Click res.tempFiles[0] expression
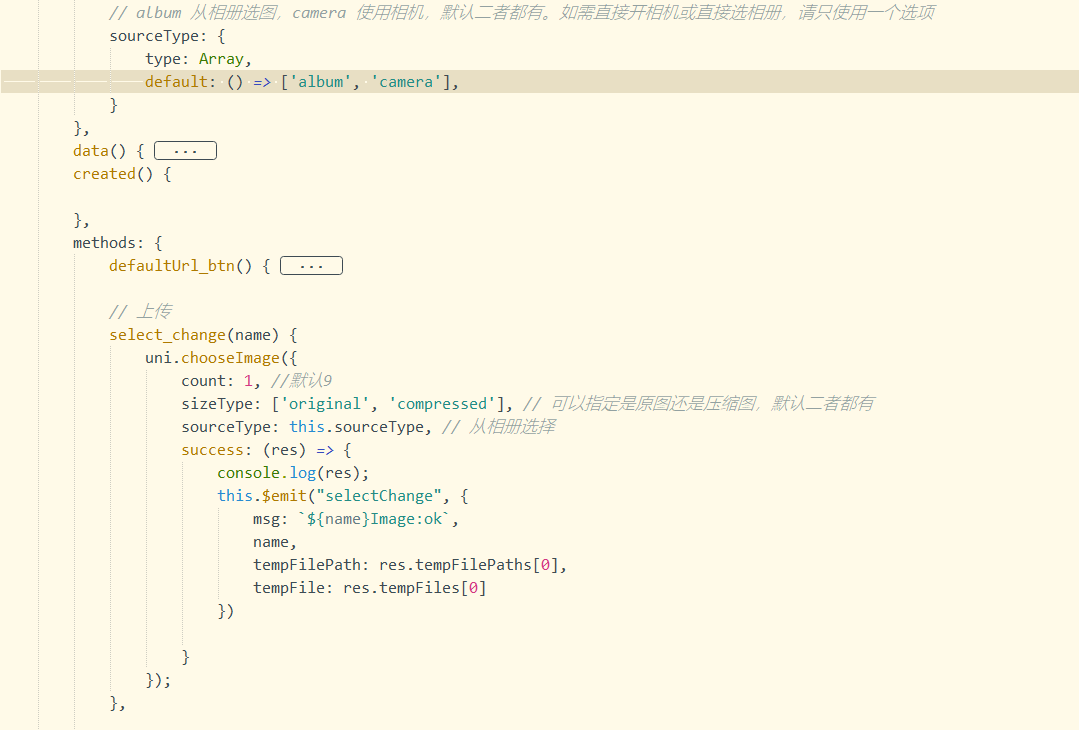Screen dimensions: 1079x730 click(x=414, y=588)
